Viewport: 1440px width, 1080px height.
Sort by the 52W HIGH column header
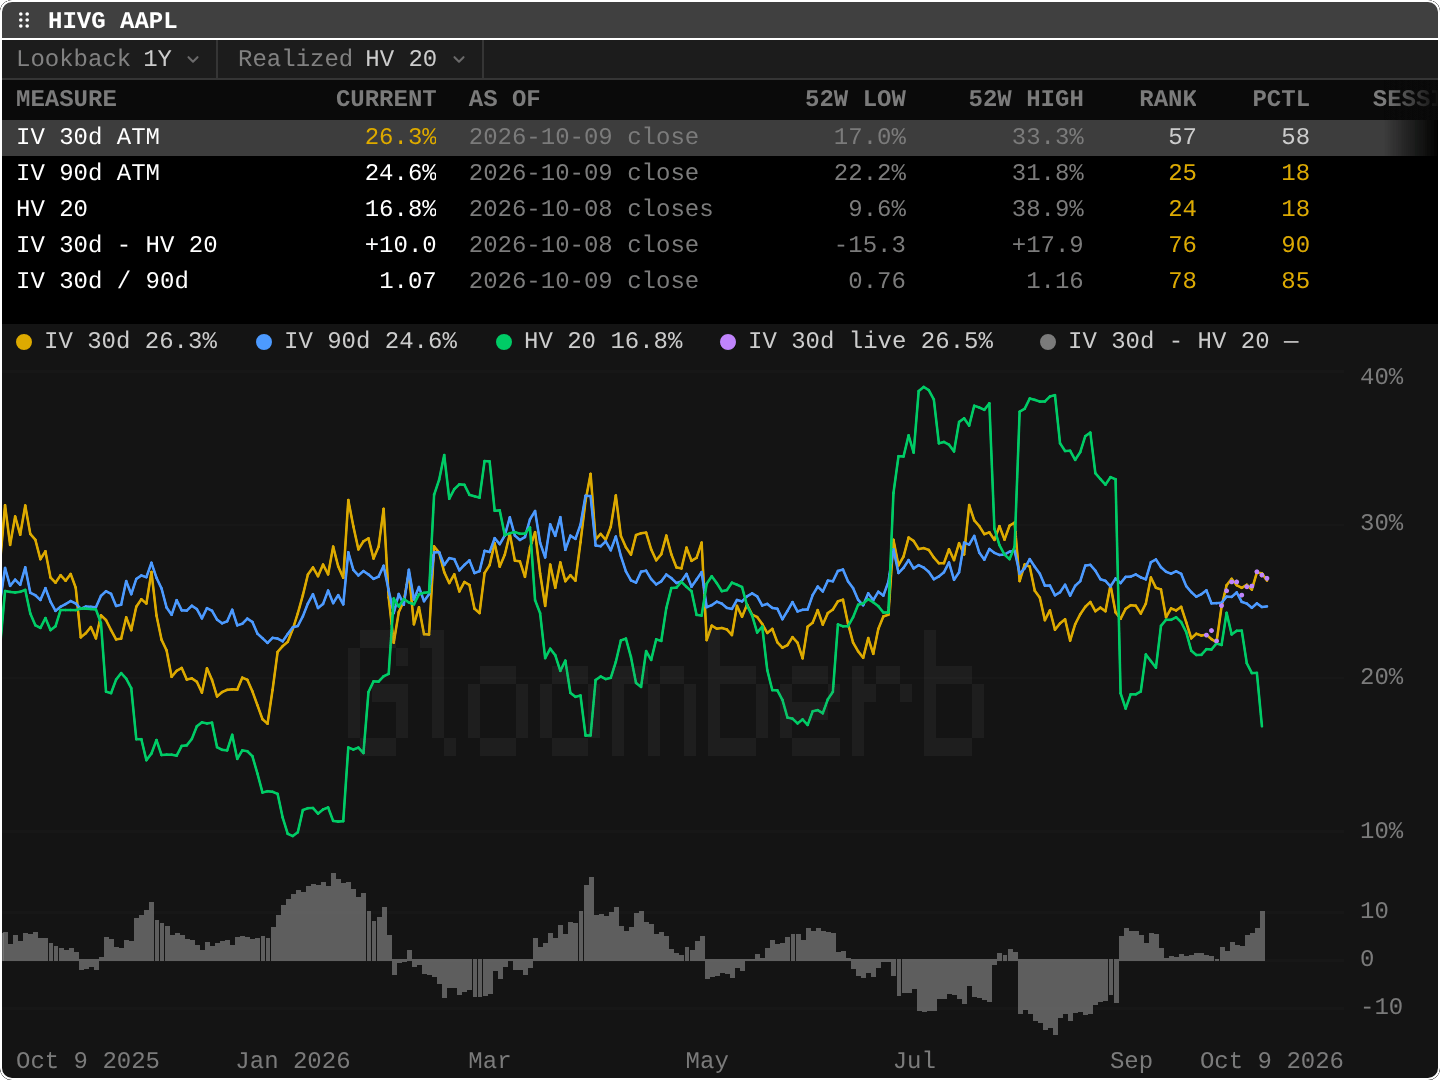(x=1026, y=99)
